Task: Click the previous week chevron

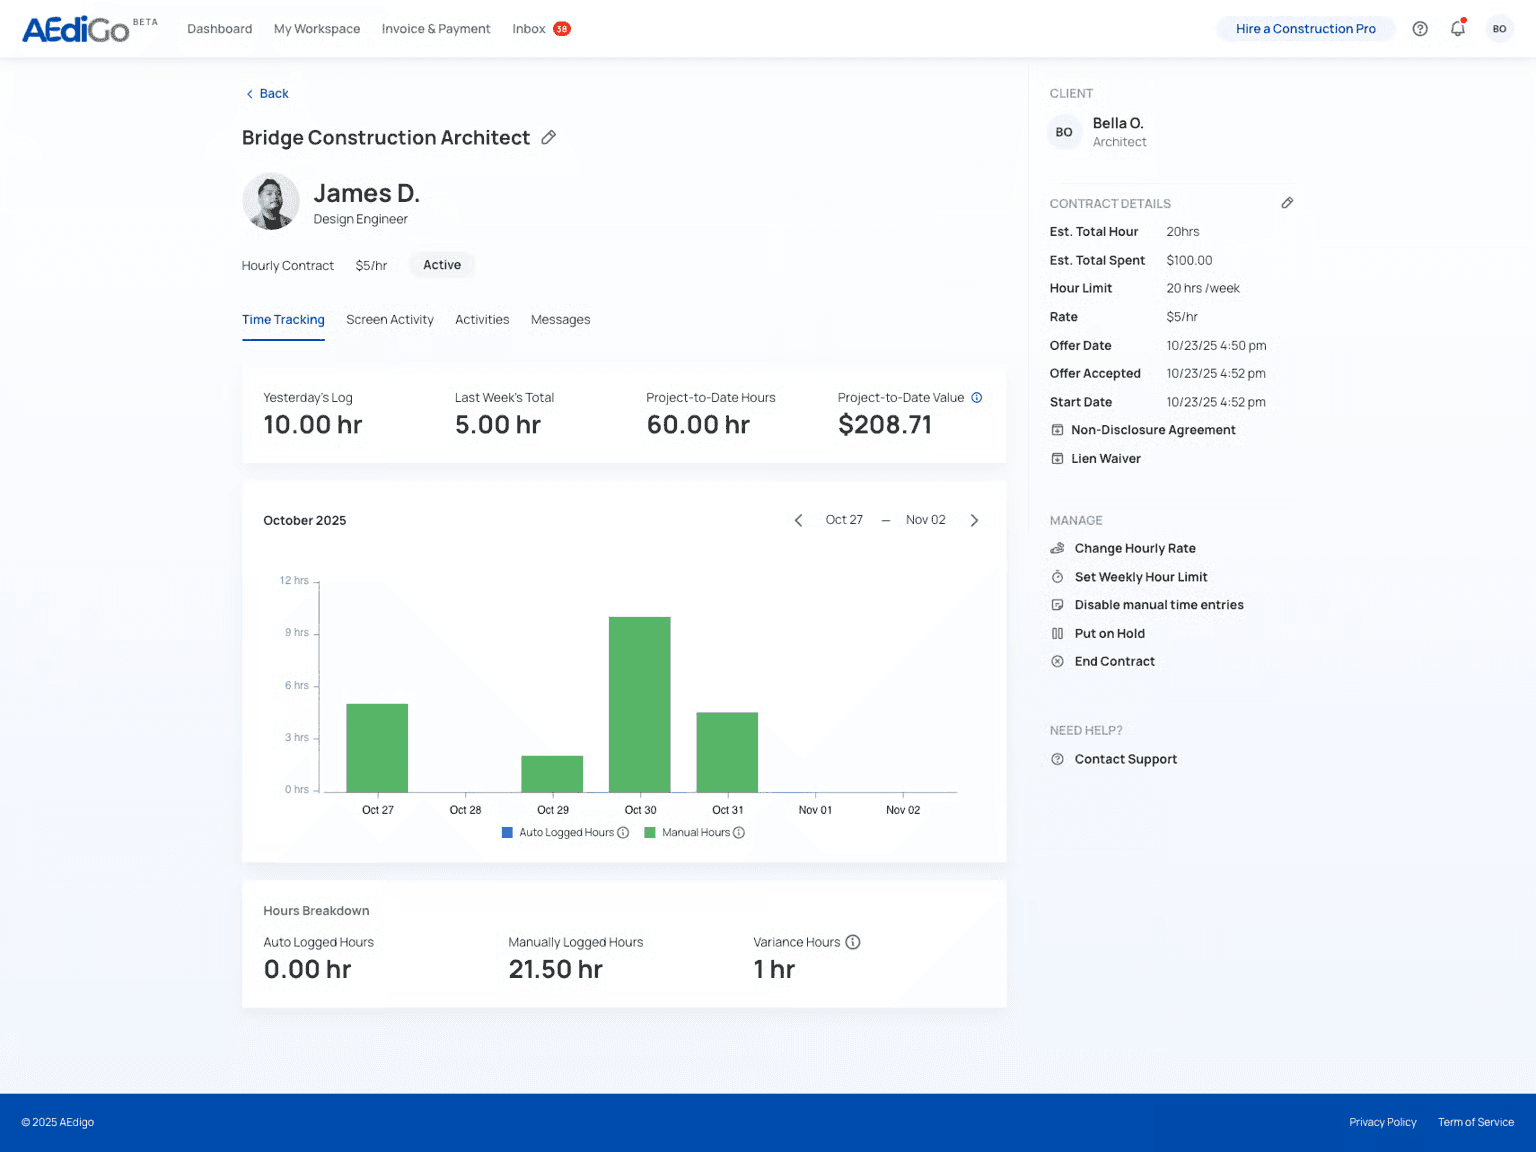Action: pyautogui.click(x=798, y=520)
